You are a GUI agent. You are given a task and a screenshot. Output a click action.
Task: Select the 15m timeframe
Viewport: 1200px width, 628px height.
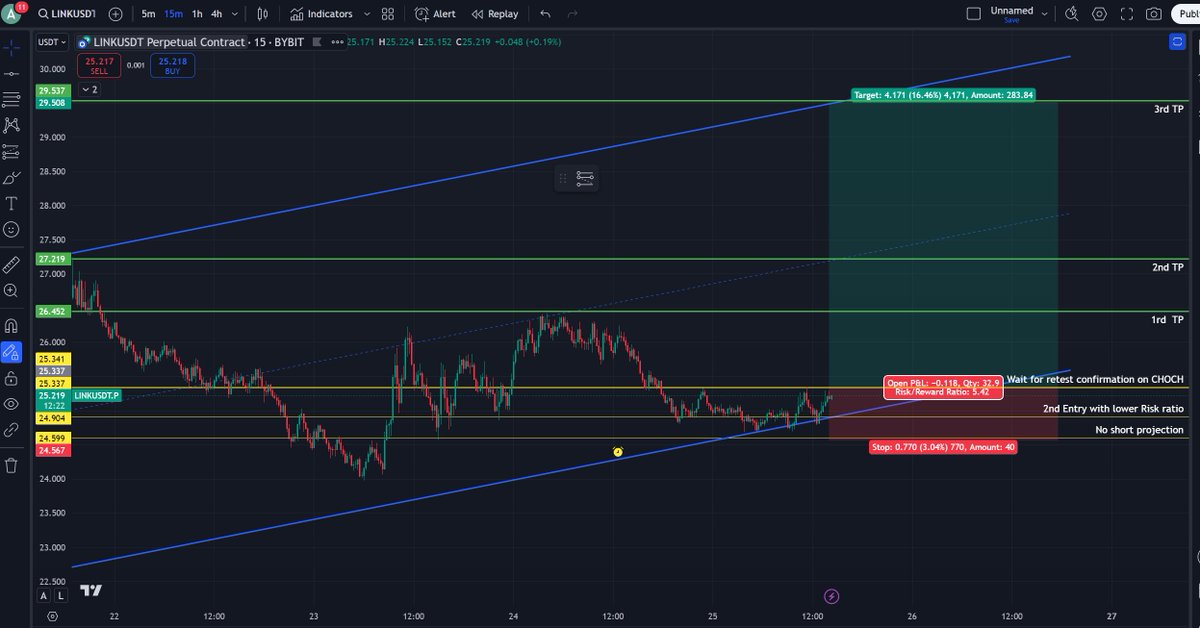pyautogui.click(x=173, y=14)
